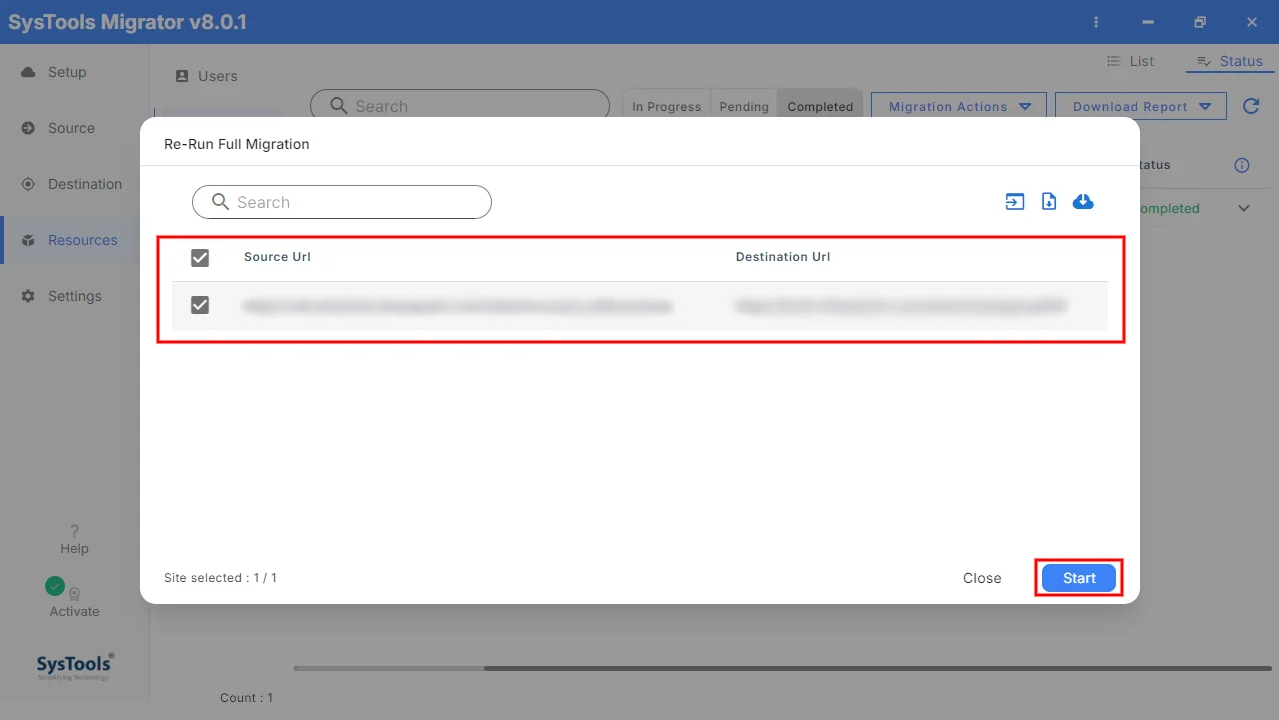The image size is (1279, 720).
Task: Click the Help question mark icon
Action: (x=74, y=531)
